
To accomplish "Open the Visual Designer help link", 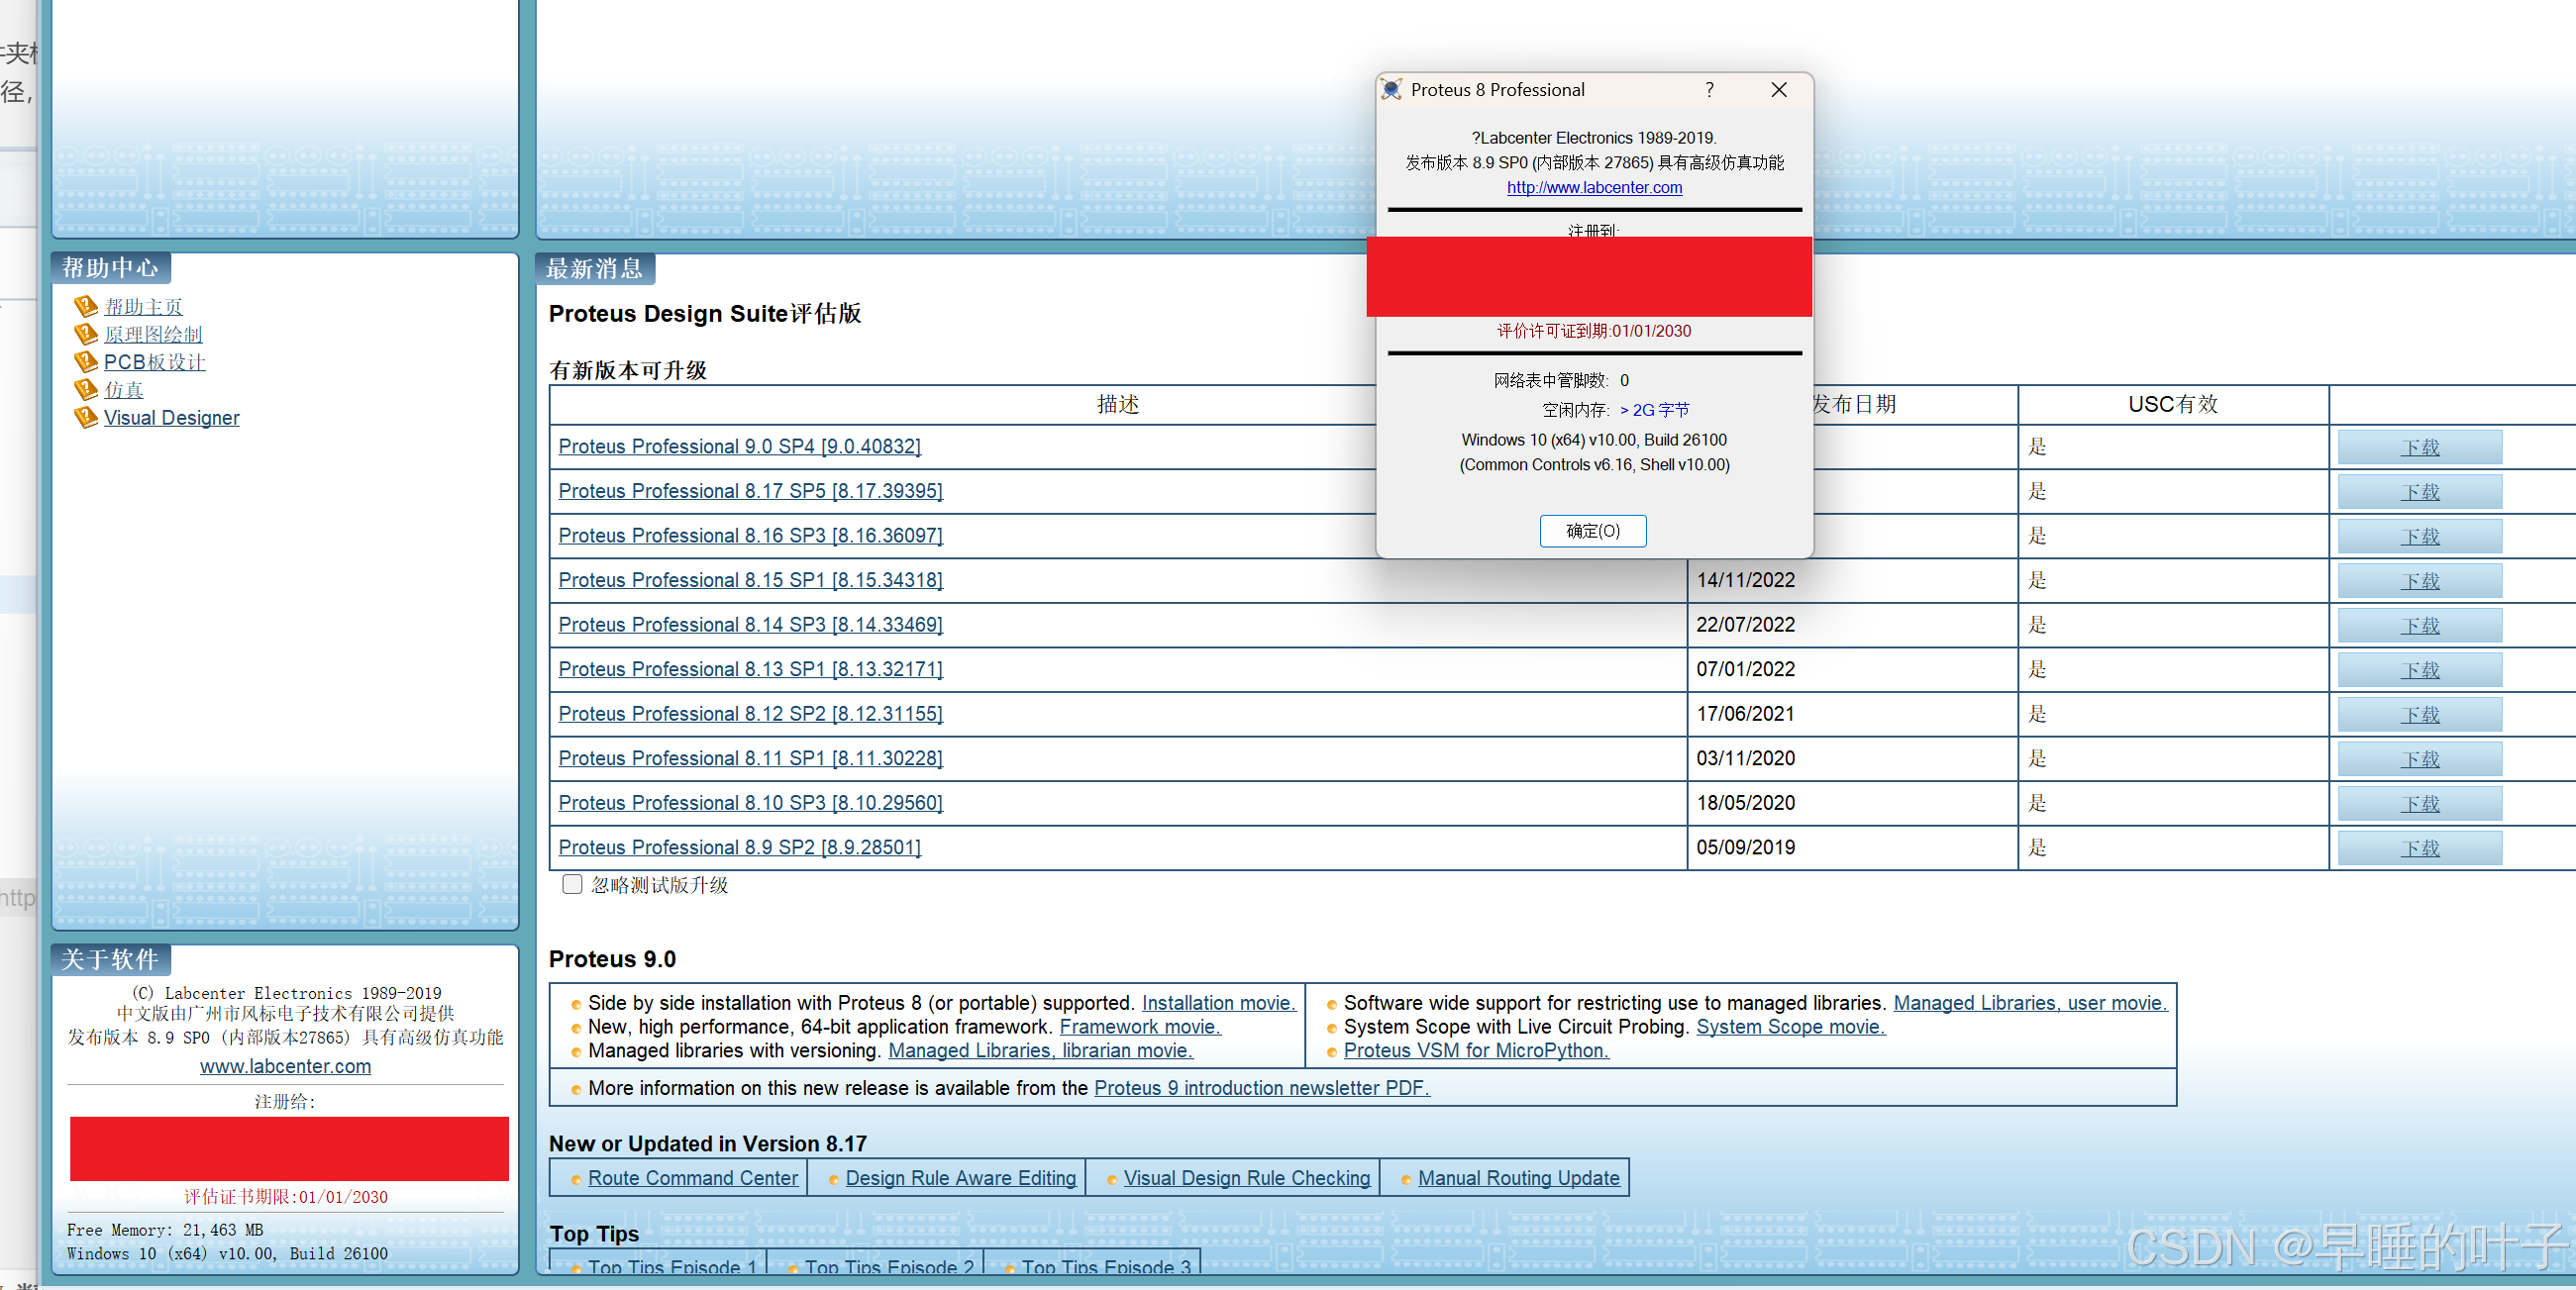I will [171, 418].
